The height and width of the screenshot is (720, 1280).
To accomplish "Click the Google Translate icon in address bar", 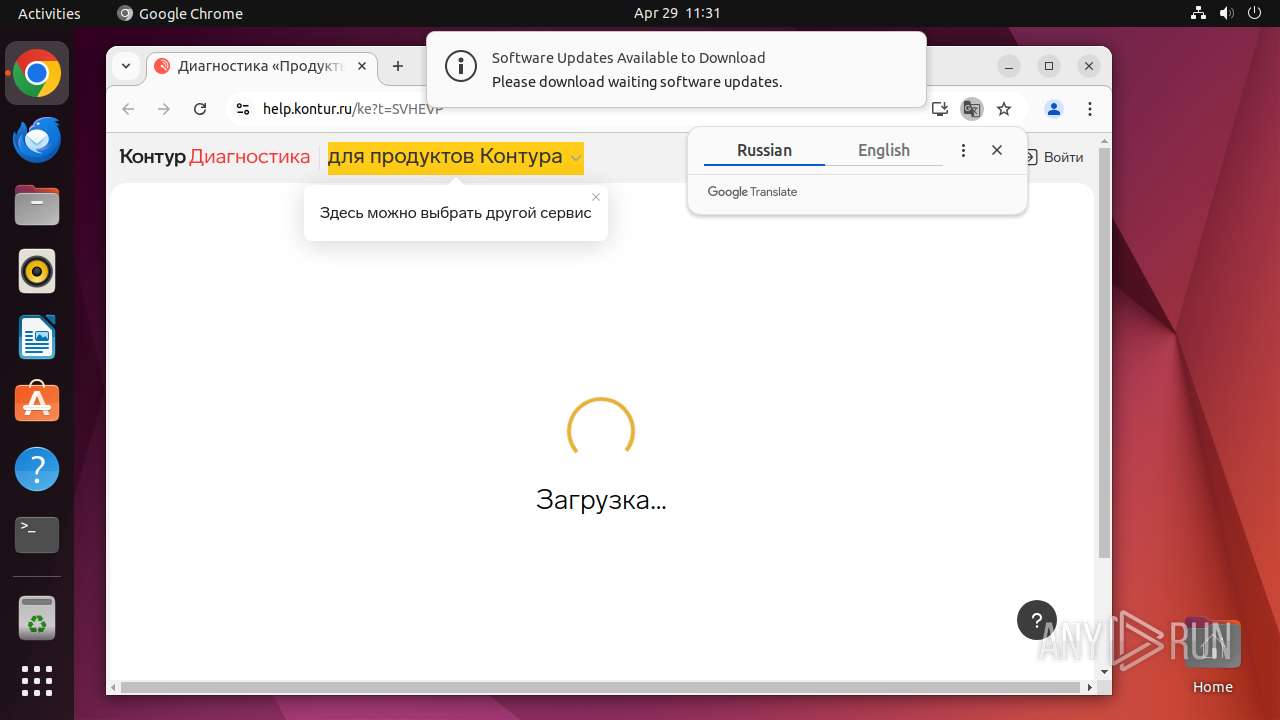I will pyautogui.click(x=971, y=109).
